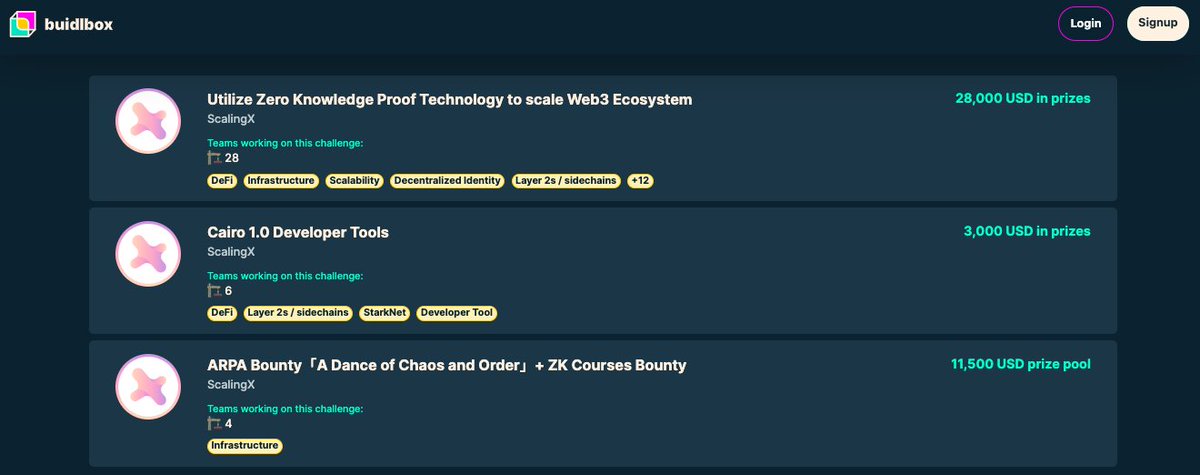Click the buidlbox logo icon
The image size is (1200, 475).
[x=23, y=23]
